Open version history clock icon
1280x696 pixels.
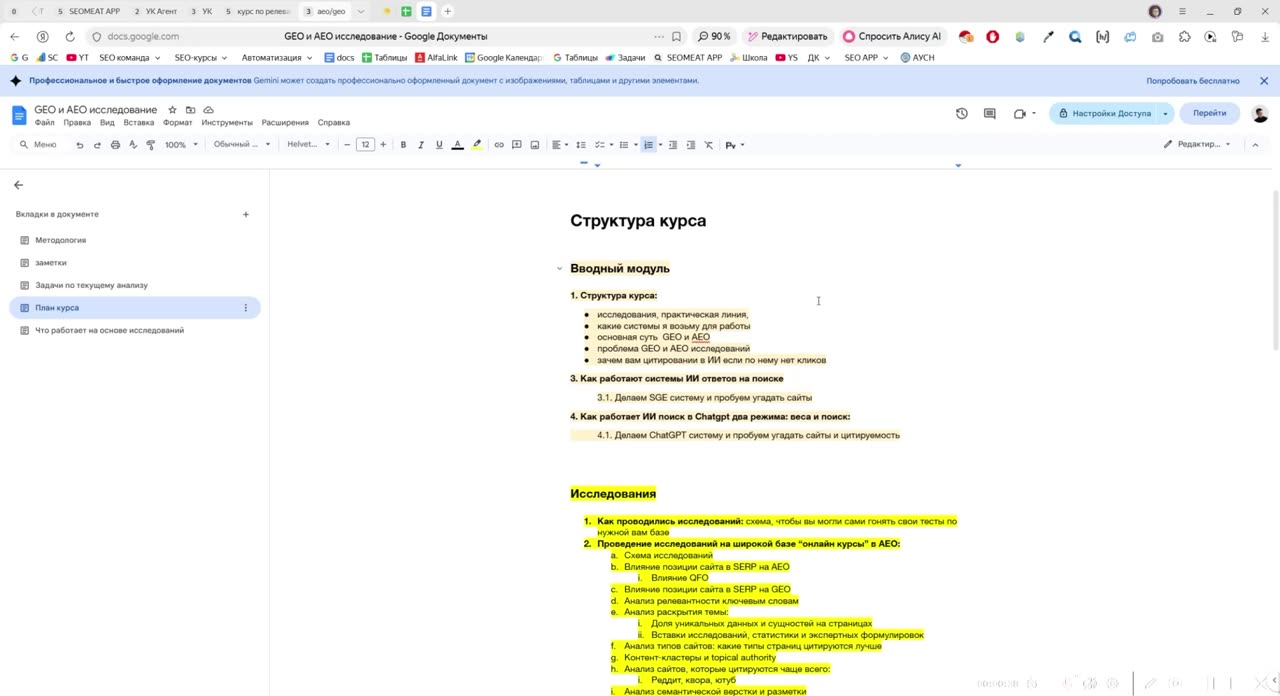(x=962, y=113)
